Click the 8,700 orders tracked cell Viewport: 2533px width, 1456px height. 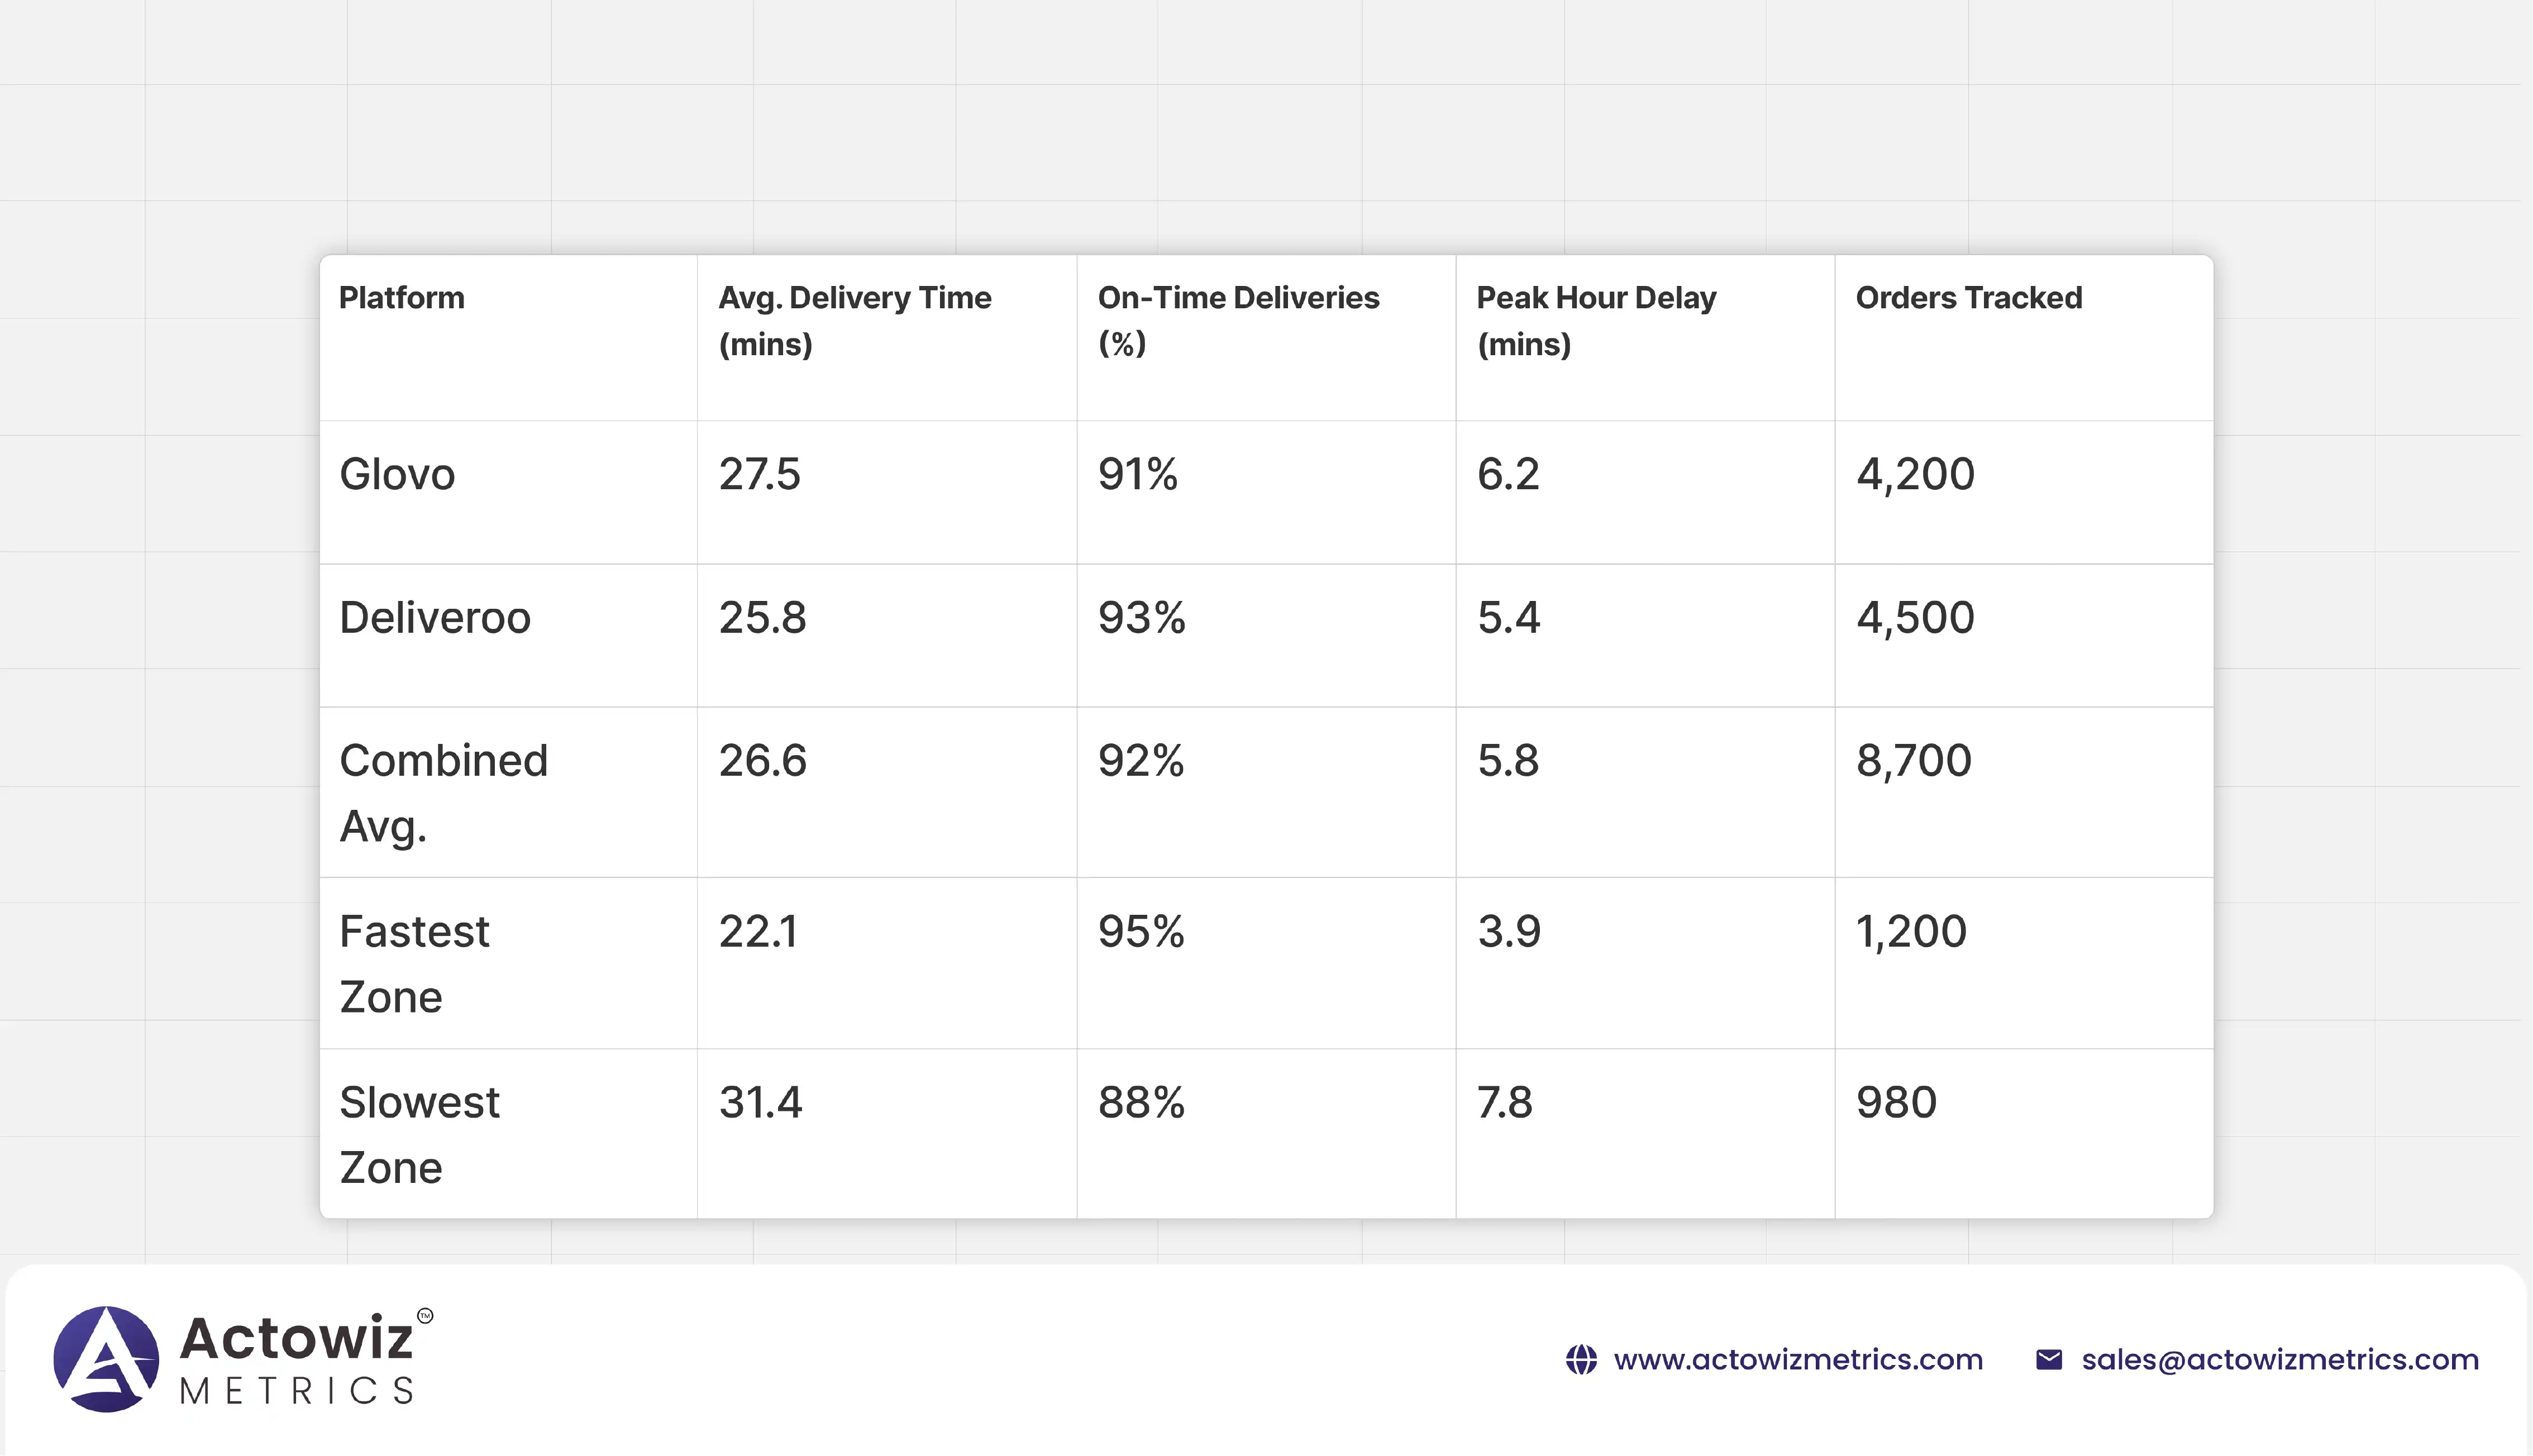click(x=1913, y=761)
